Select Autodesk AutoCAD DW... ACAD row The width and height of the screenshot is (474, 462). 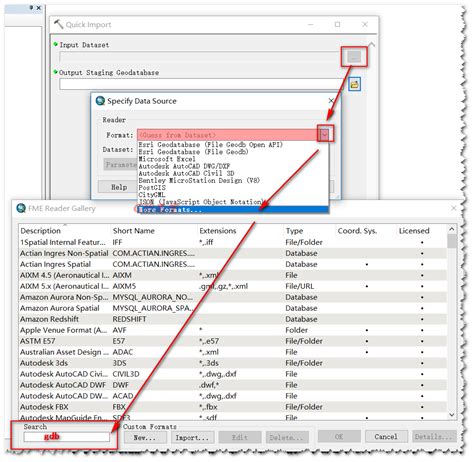(233, 396)
